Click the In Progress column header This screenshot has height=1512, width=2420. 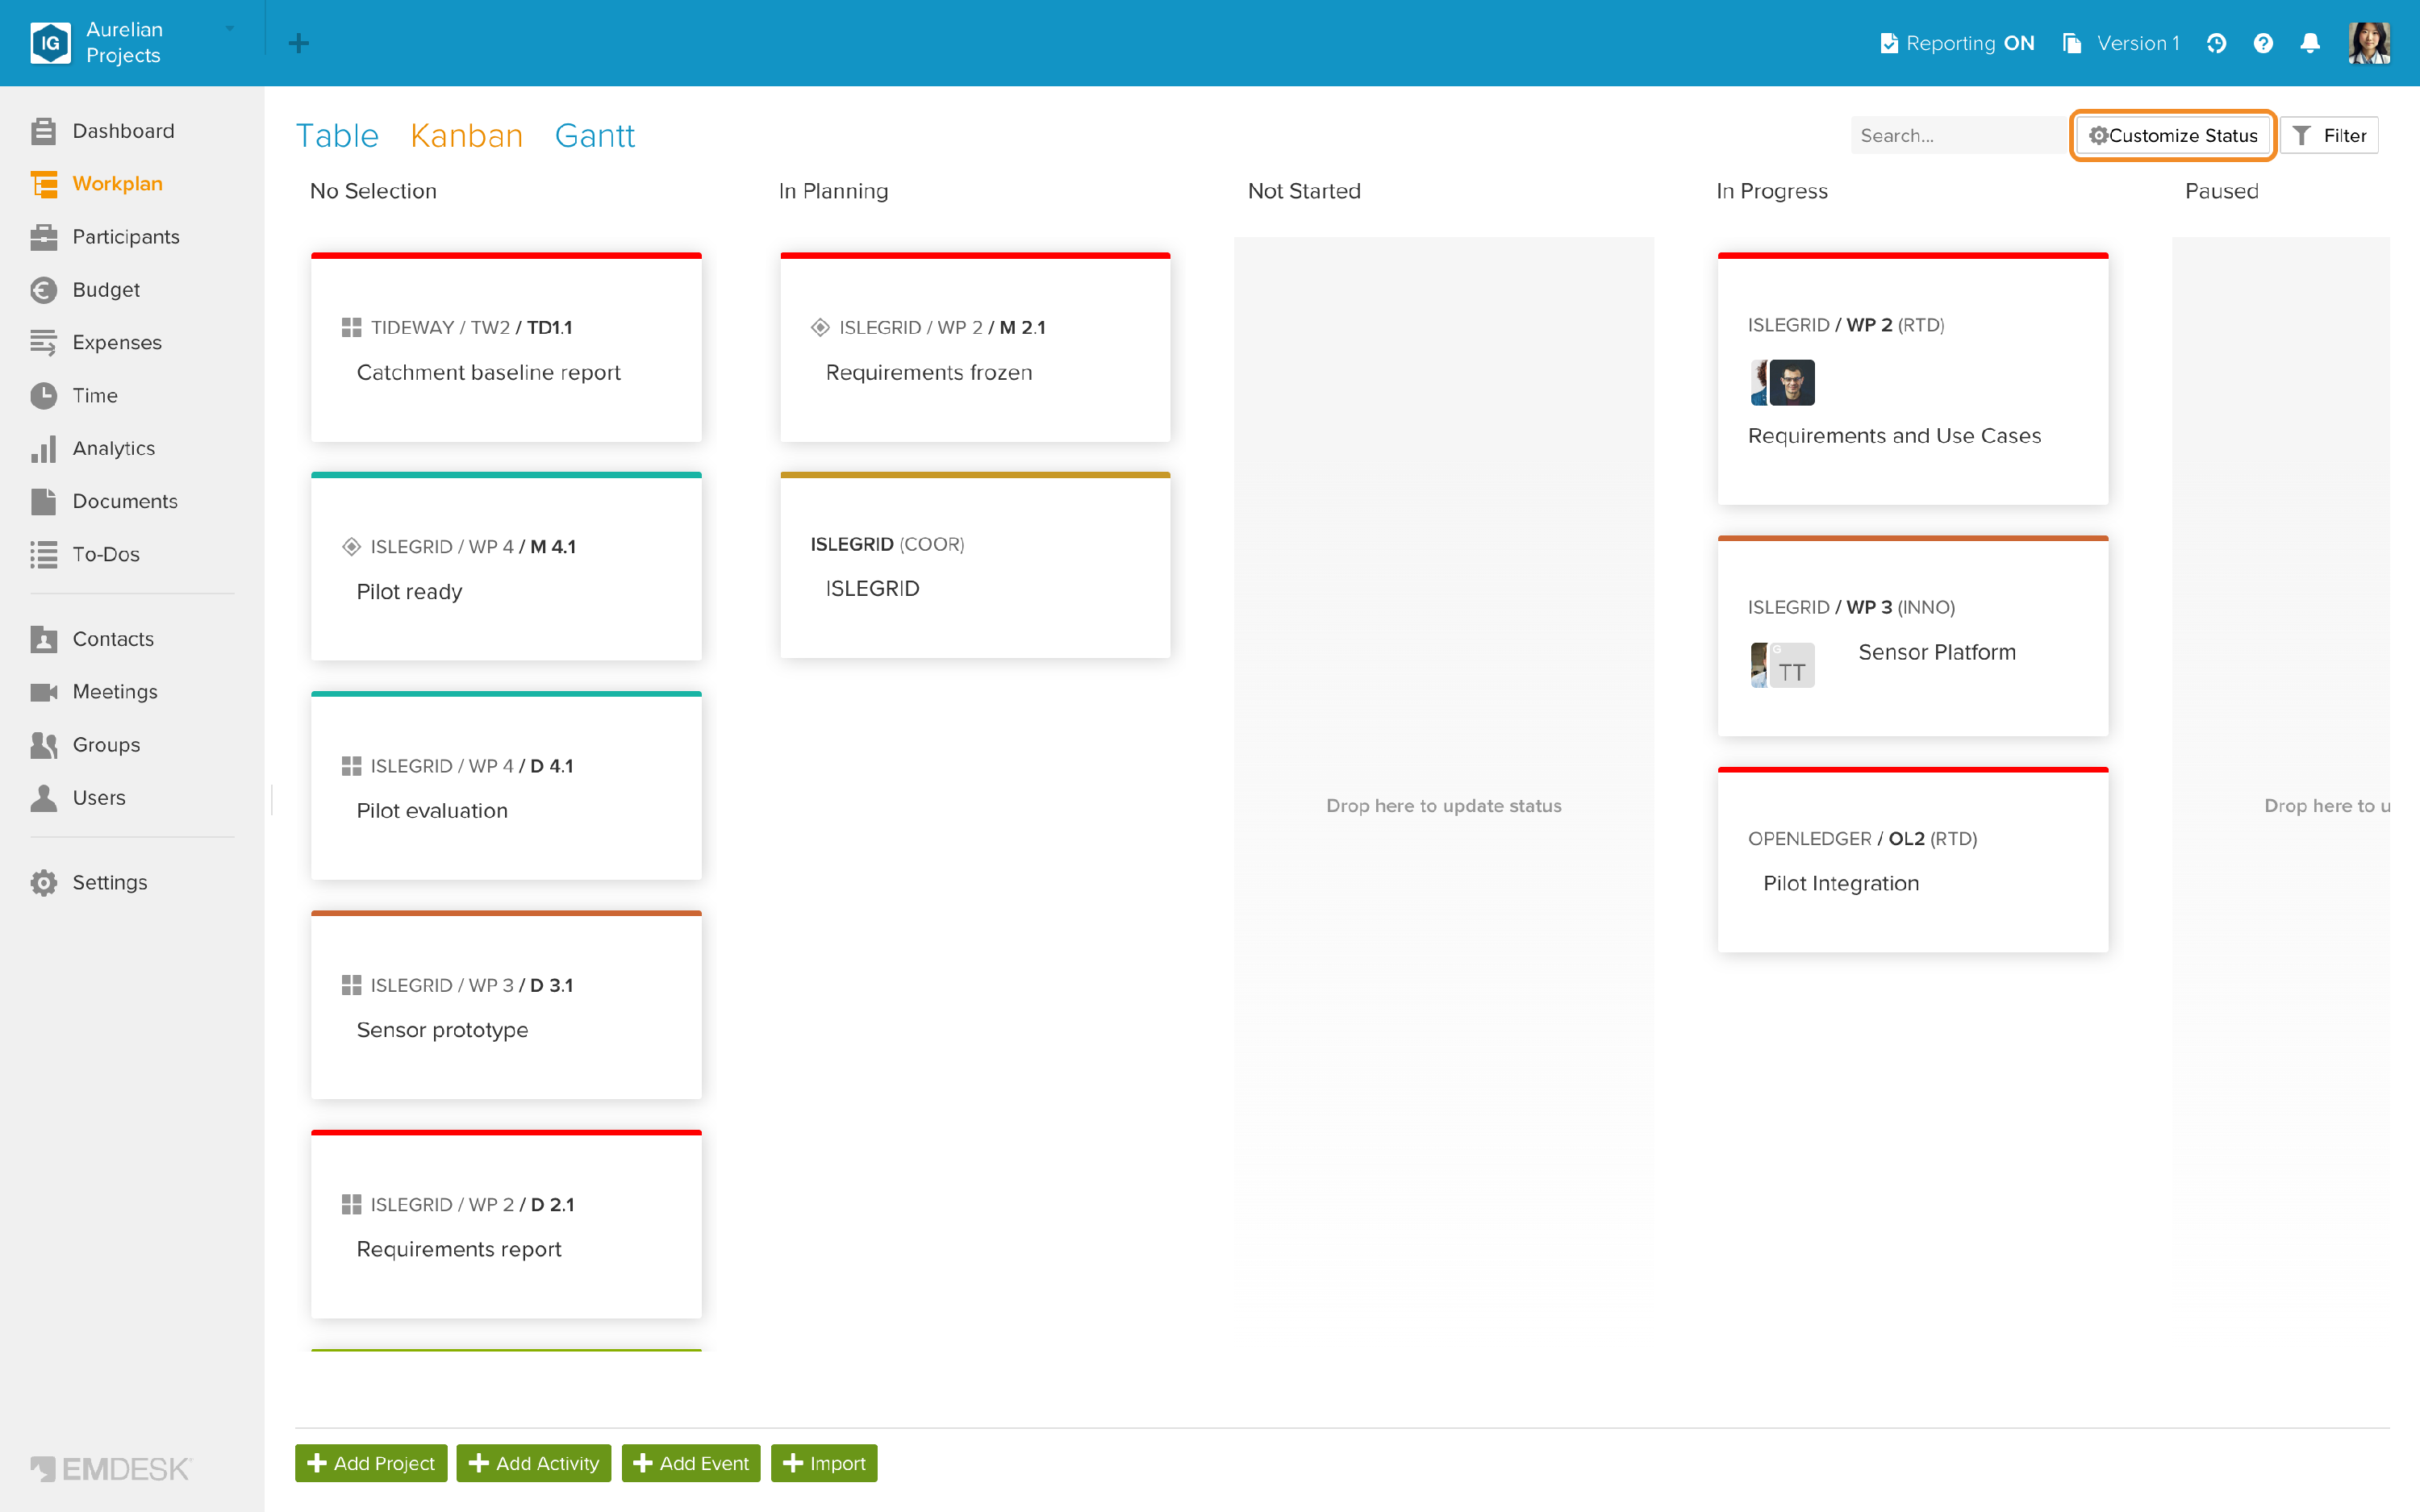click(x=1771, y=191)
